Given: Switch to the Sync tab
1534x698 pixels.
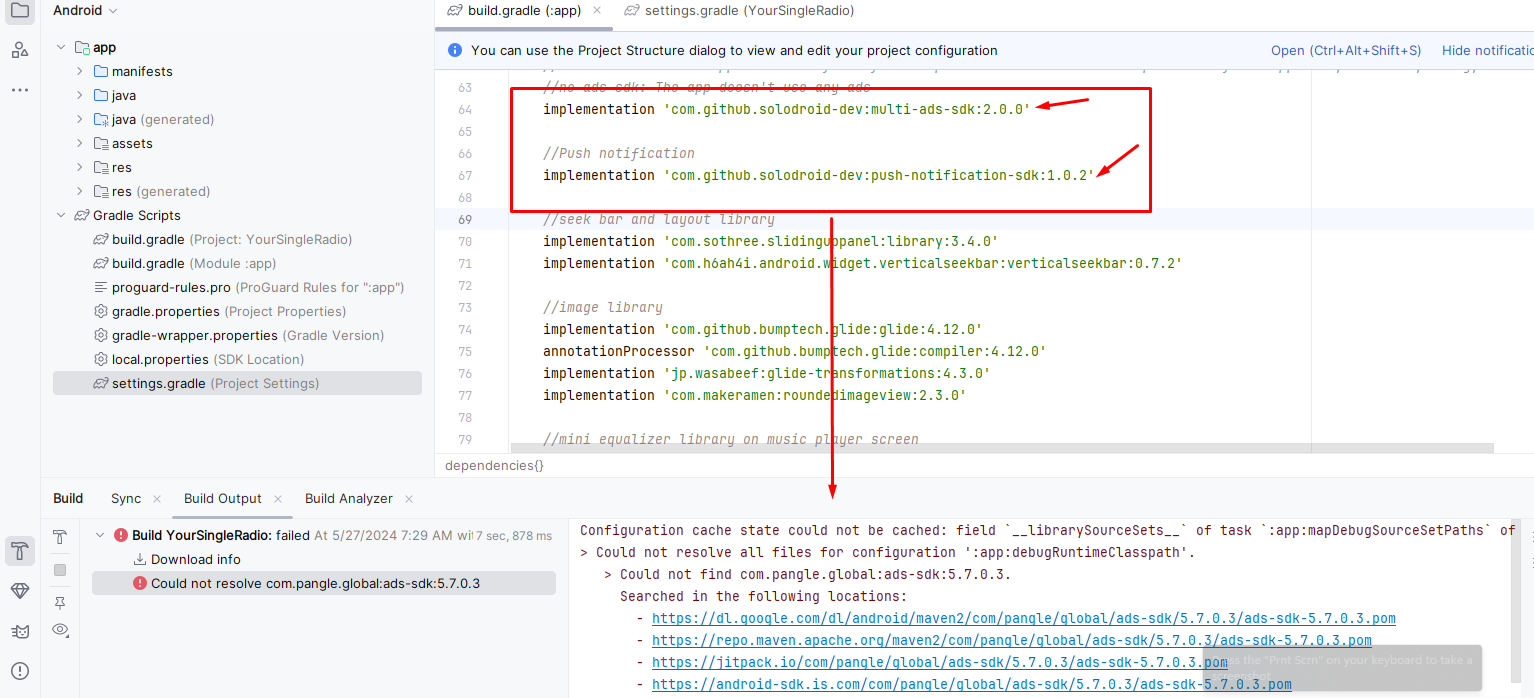Looking at the screenshot, I should (126, 499).
